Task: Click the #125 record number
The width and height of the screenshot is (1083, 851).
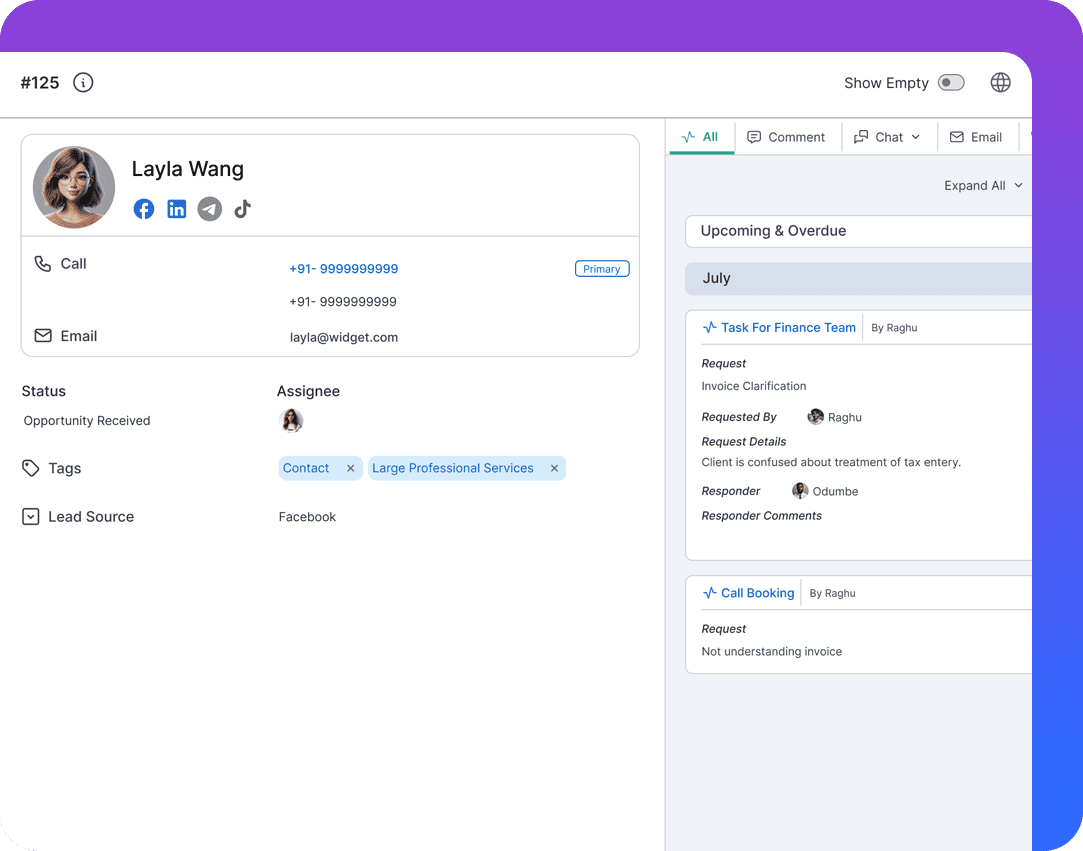Action: [x=39, y=83]
